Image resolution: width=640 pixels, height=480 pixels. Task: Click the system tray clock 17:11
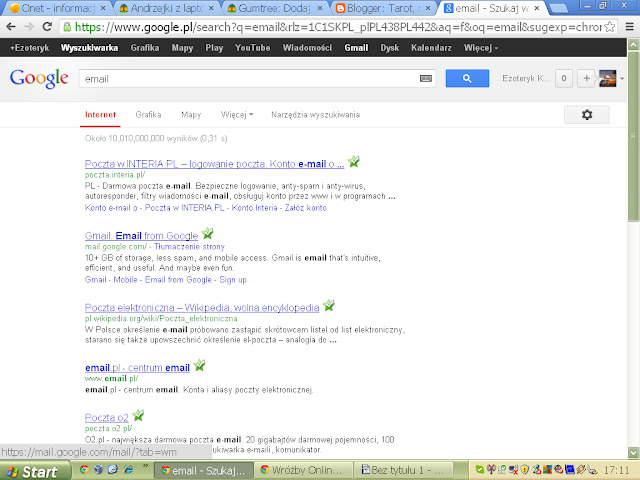[x=617, y=471]
